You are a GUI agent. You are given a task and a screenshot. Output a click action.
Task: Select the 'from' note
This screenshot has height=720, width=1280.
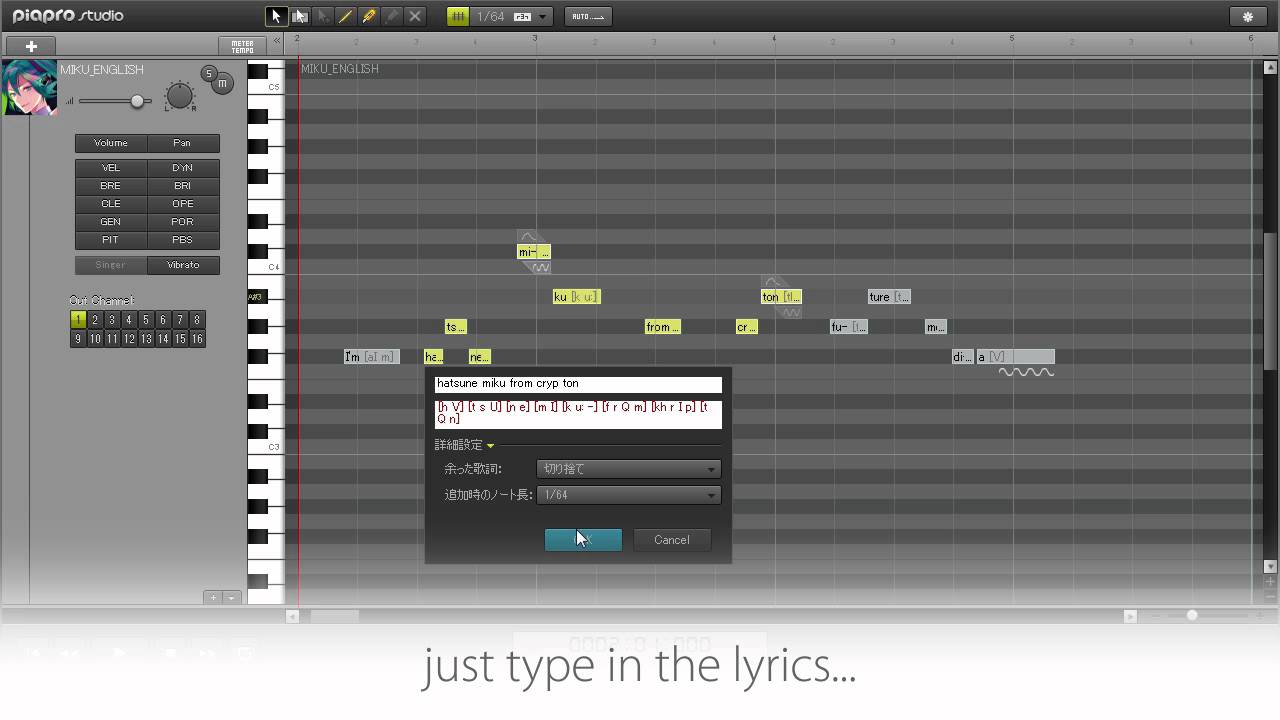tap(663, 327)
